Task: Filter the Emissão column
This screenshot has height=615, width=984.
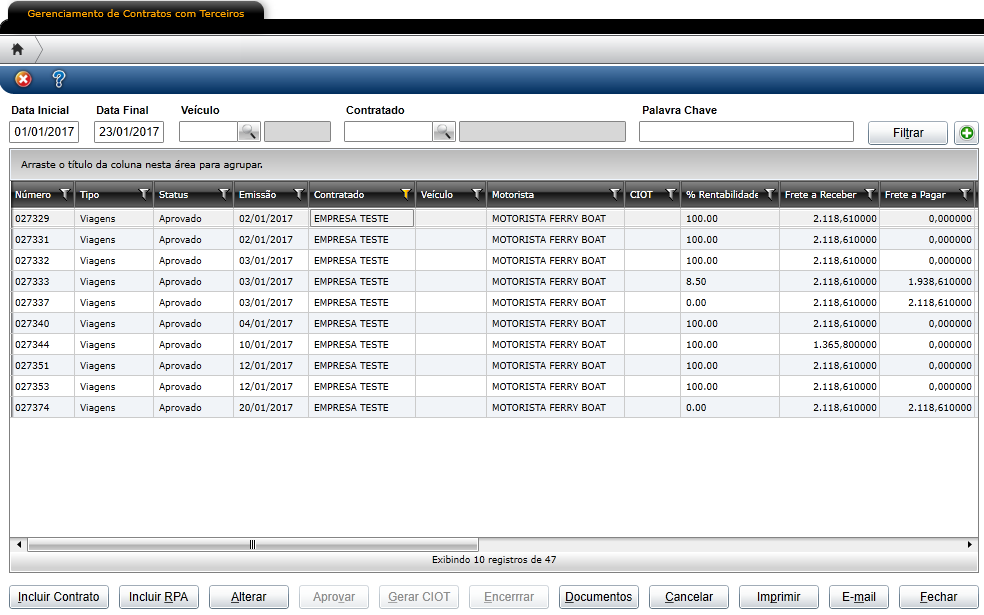Action: [x=299, y=195]
